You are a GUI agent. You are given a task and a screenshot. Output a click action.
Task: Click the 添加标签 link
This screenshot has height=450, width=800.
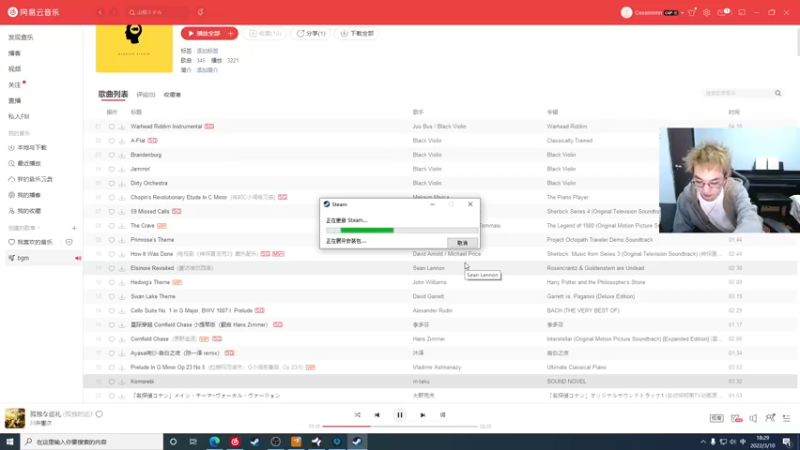tap(207, 51)
